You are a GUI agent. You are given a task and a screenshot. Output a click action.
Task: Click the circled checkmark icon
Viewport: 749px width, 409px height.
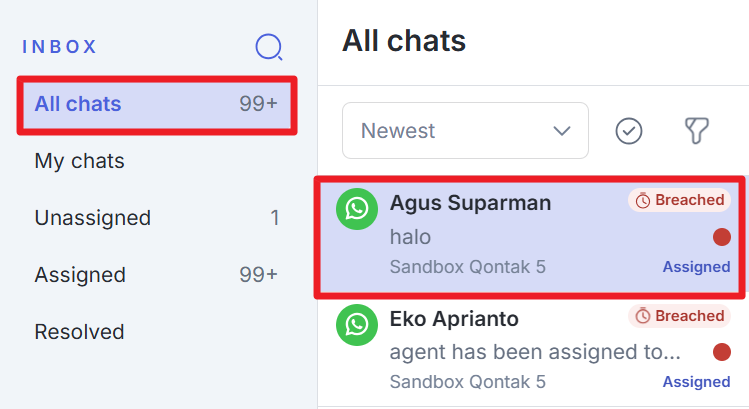(x=629, y=131)
